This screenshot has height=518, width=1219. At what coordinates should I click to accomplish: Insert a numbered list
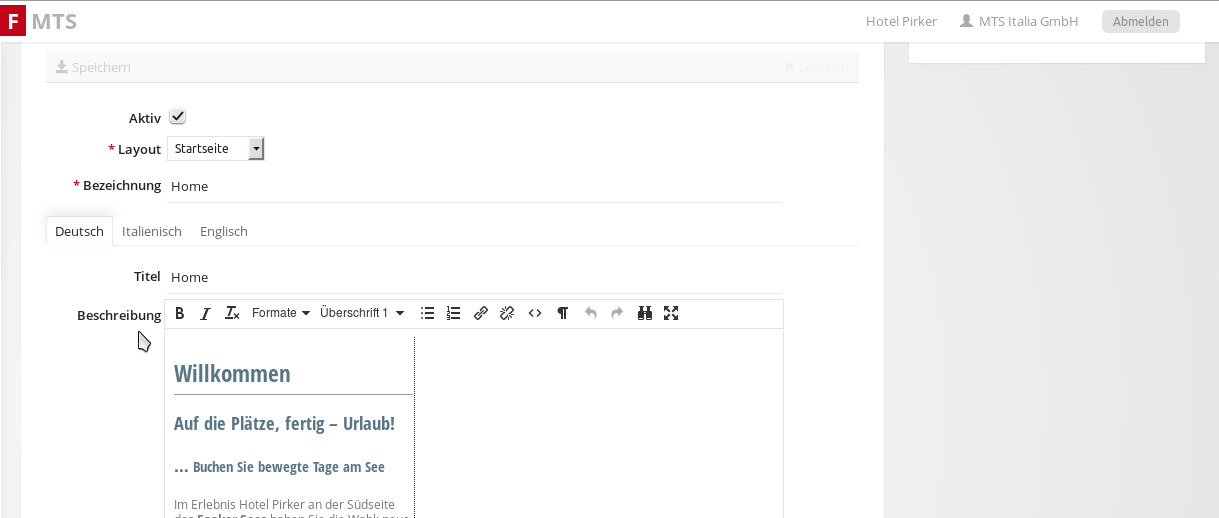pyautogui.click(x=453, y=313)
